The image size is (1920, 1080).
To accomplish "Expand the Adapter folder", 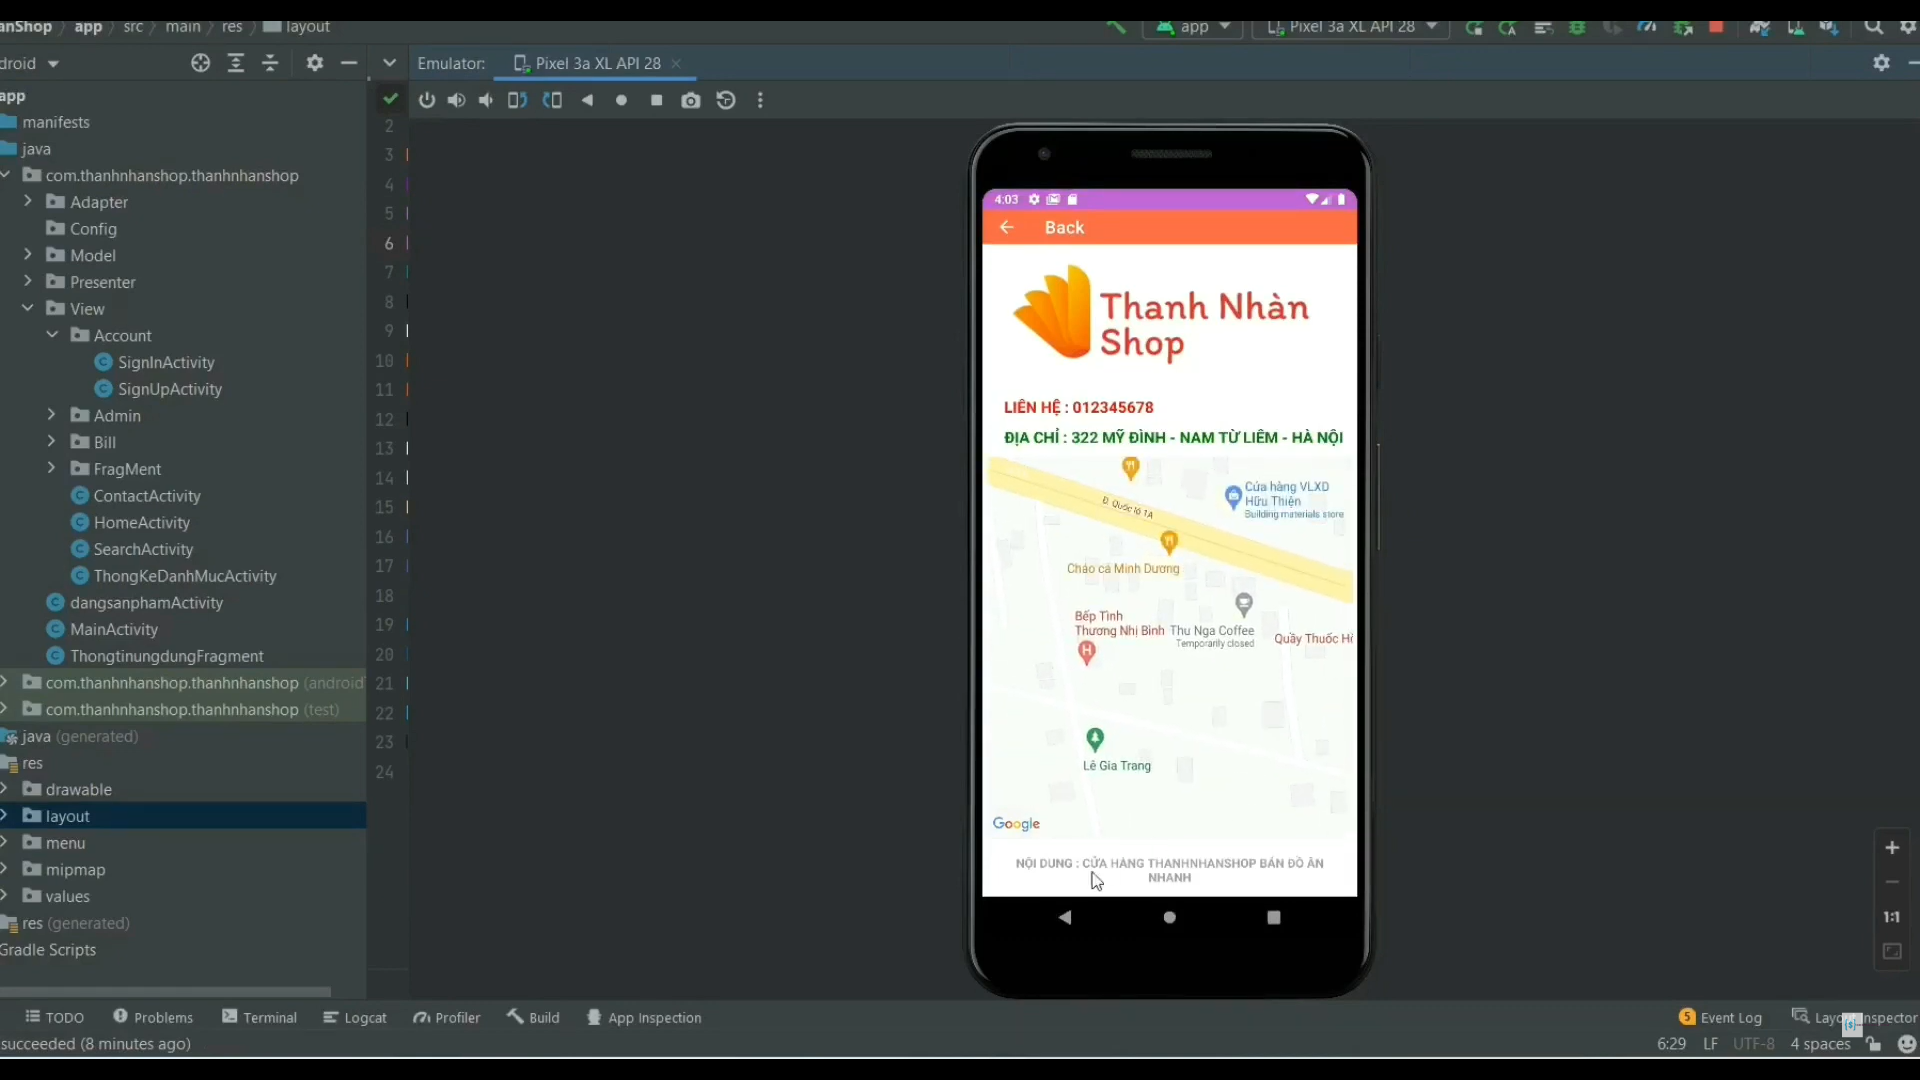I will [28, 201].
